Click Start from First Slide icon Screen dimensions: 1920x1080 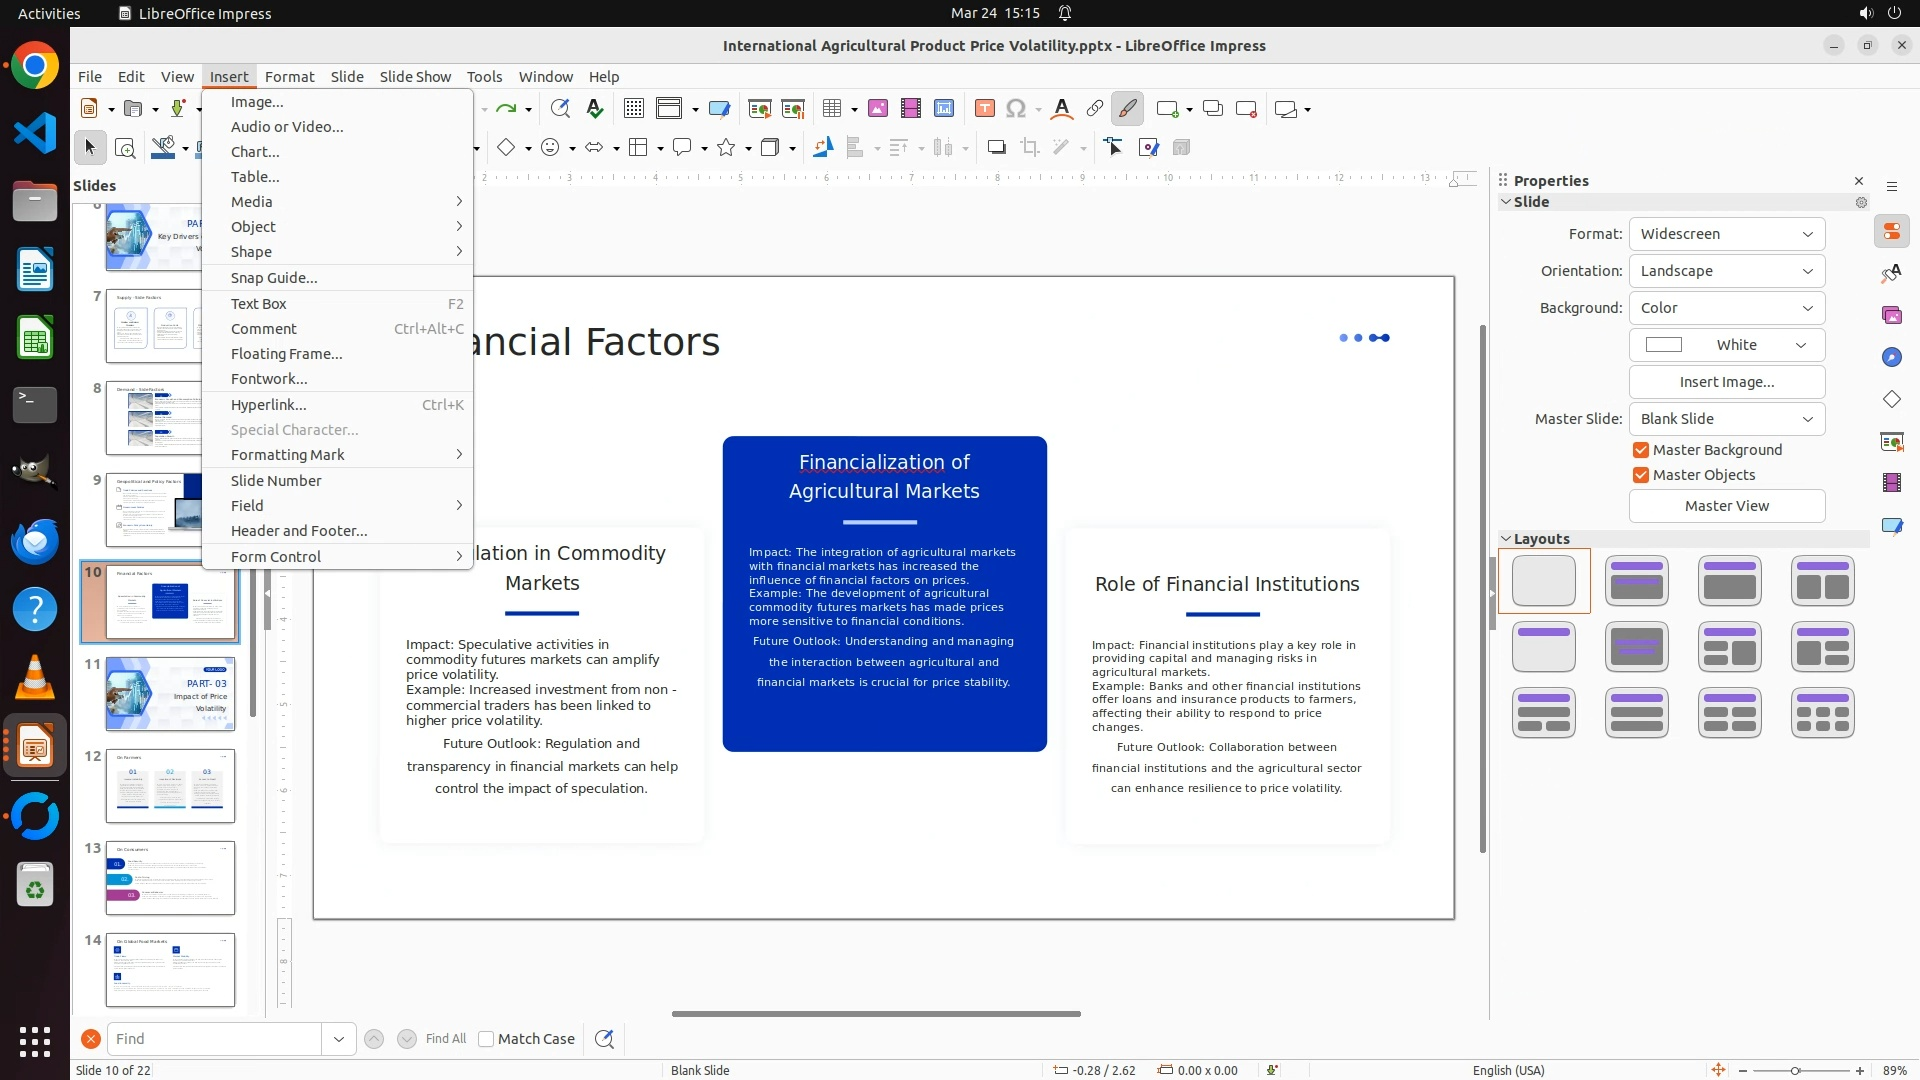[x=759, y=109]
